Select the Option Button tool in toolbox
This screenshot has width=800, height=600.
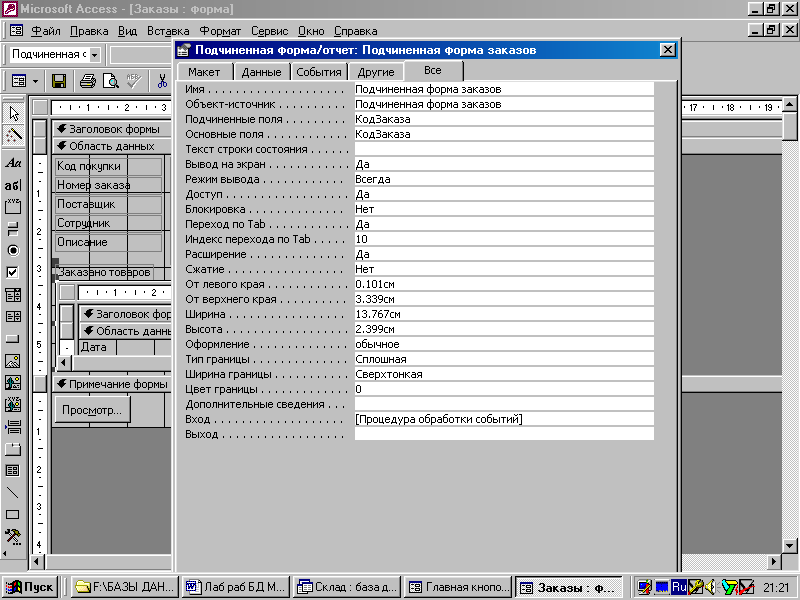(13, 251)
